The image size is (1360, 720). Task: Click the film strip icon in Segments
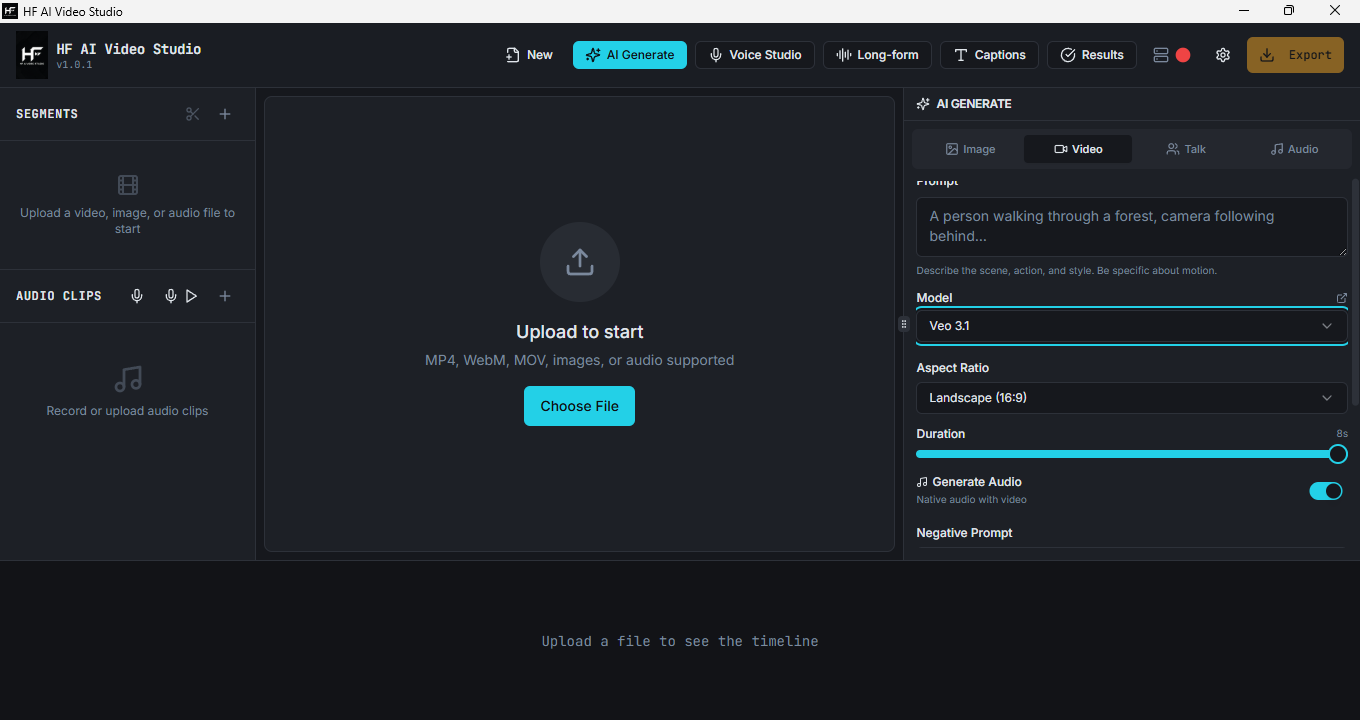click(128, 185)
